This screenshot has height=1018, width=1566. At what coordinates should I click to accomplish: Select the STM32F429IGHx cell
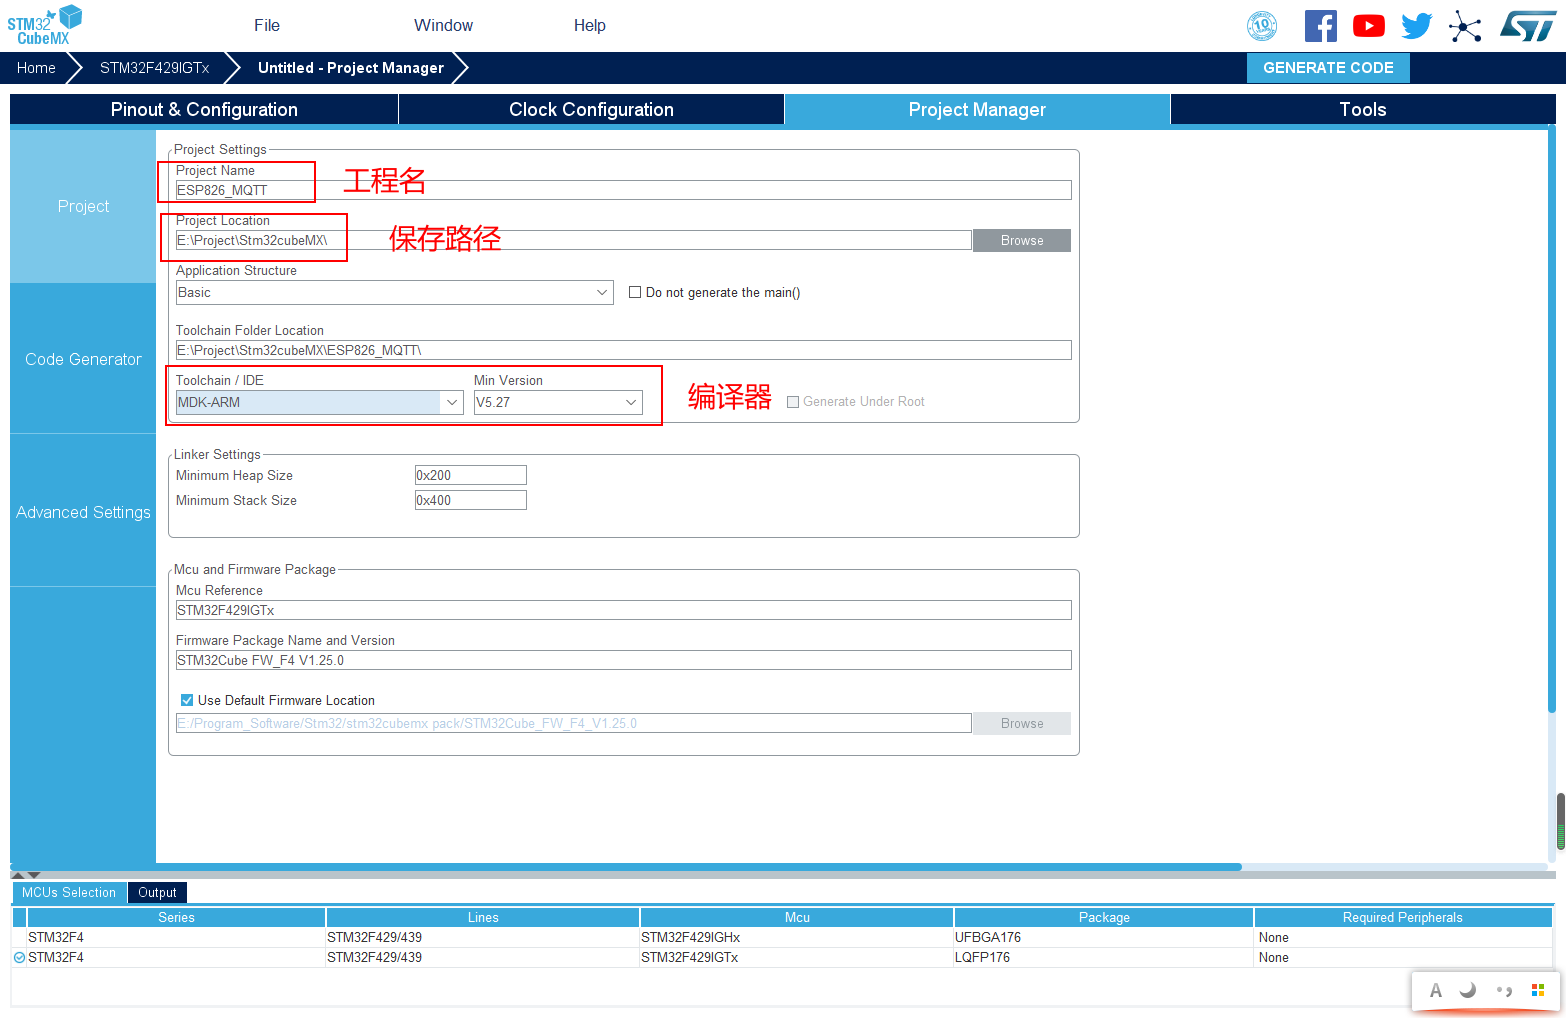click(x=797, y=937)
